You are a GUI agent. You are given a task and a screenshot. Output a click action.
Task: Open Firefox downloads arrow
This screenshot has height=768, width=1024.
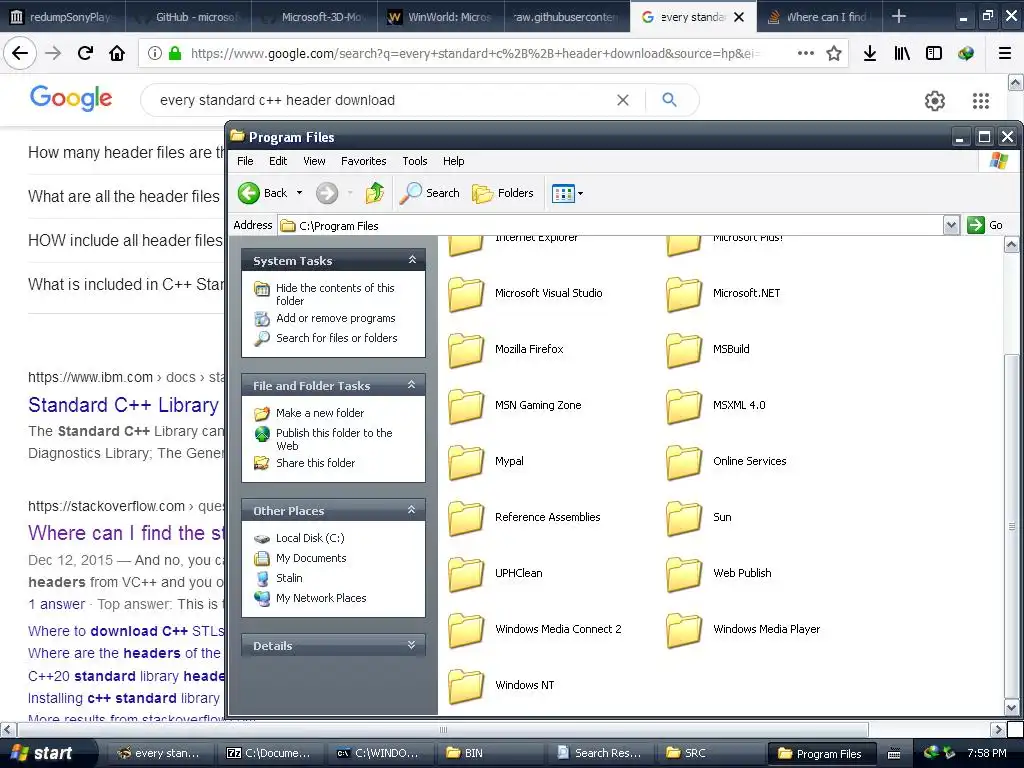pyautogui.click(x=870, y=54)
